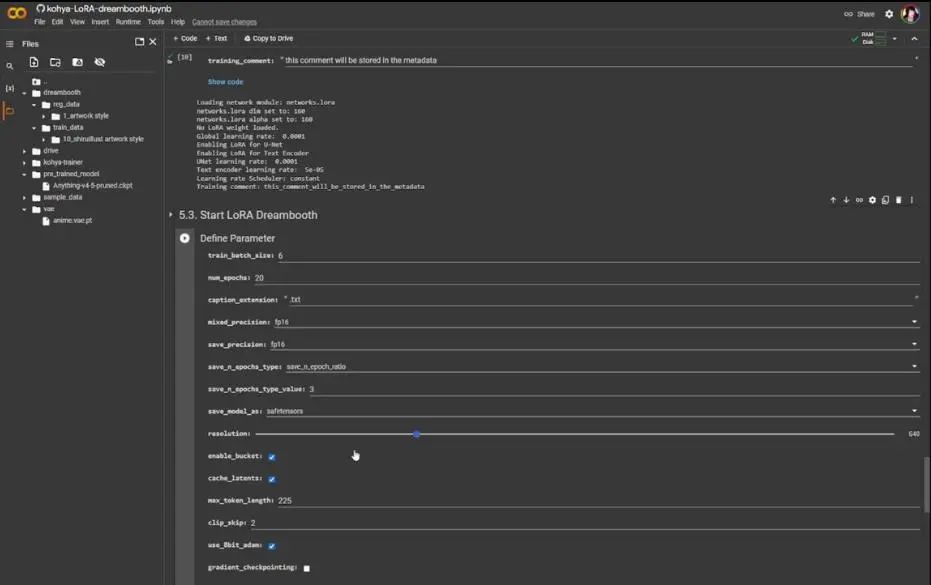
Task: Open notebook settings gear icon
Action: [x=889, y=14]
